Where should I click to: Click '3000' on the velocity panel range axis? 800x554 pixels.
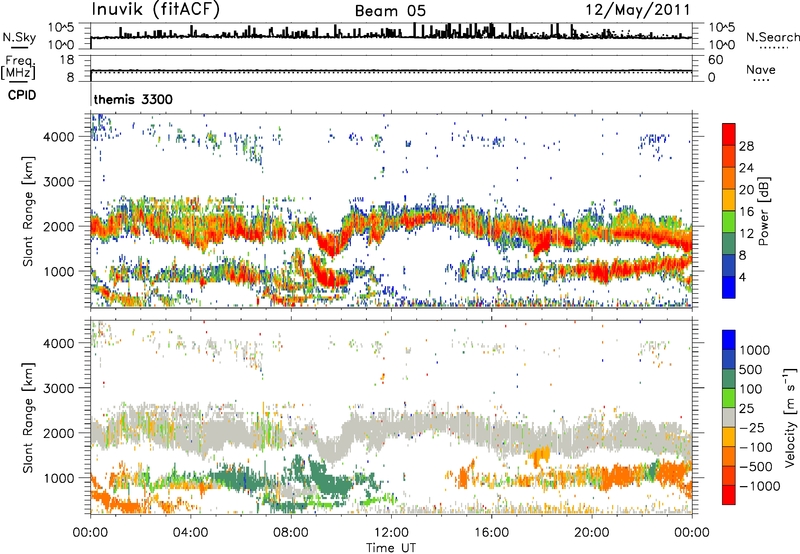click(58, 388)
